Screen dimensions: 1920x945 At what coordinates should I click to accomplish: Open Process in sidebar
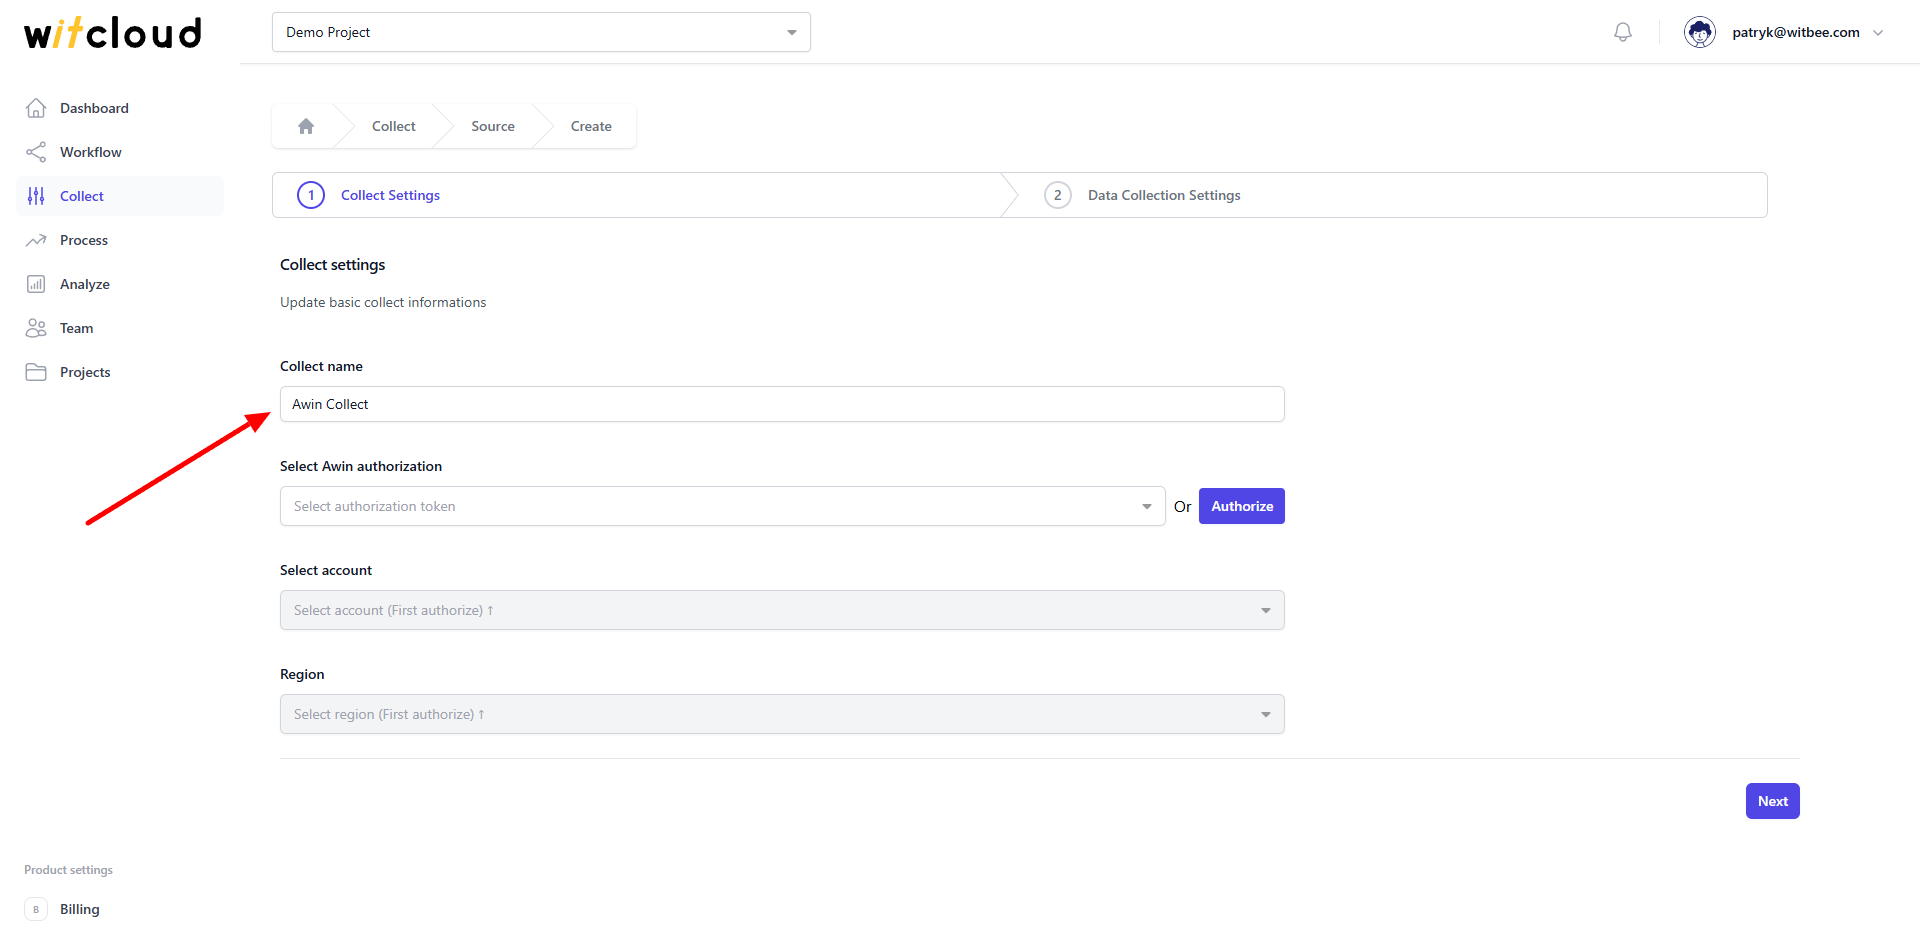pyautogui.click(x=120, y=240)
